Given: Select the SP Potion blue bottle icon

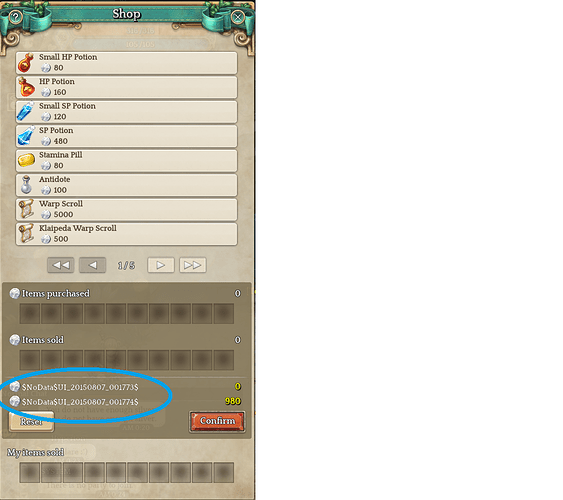Looking at the screenshot, I should pyautogui.click(x=26, y=136).
